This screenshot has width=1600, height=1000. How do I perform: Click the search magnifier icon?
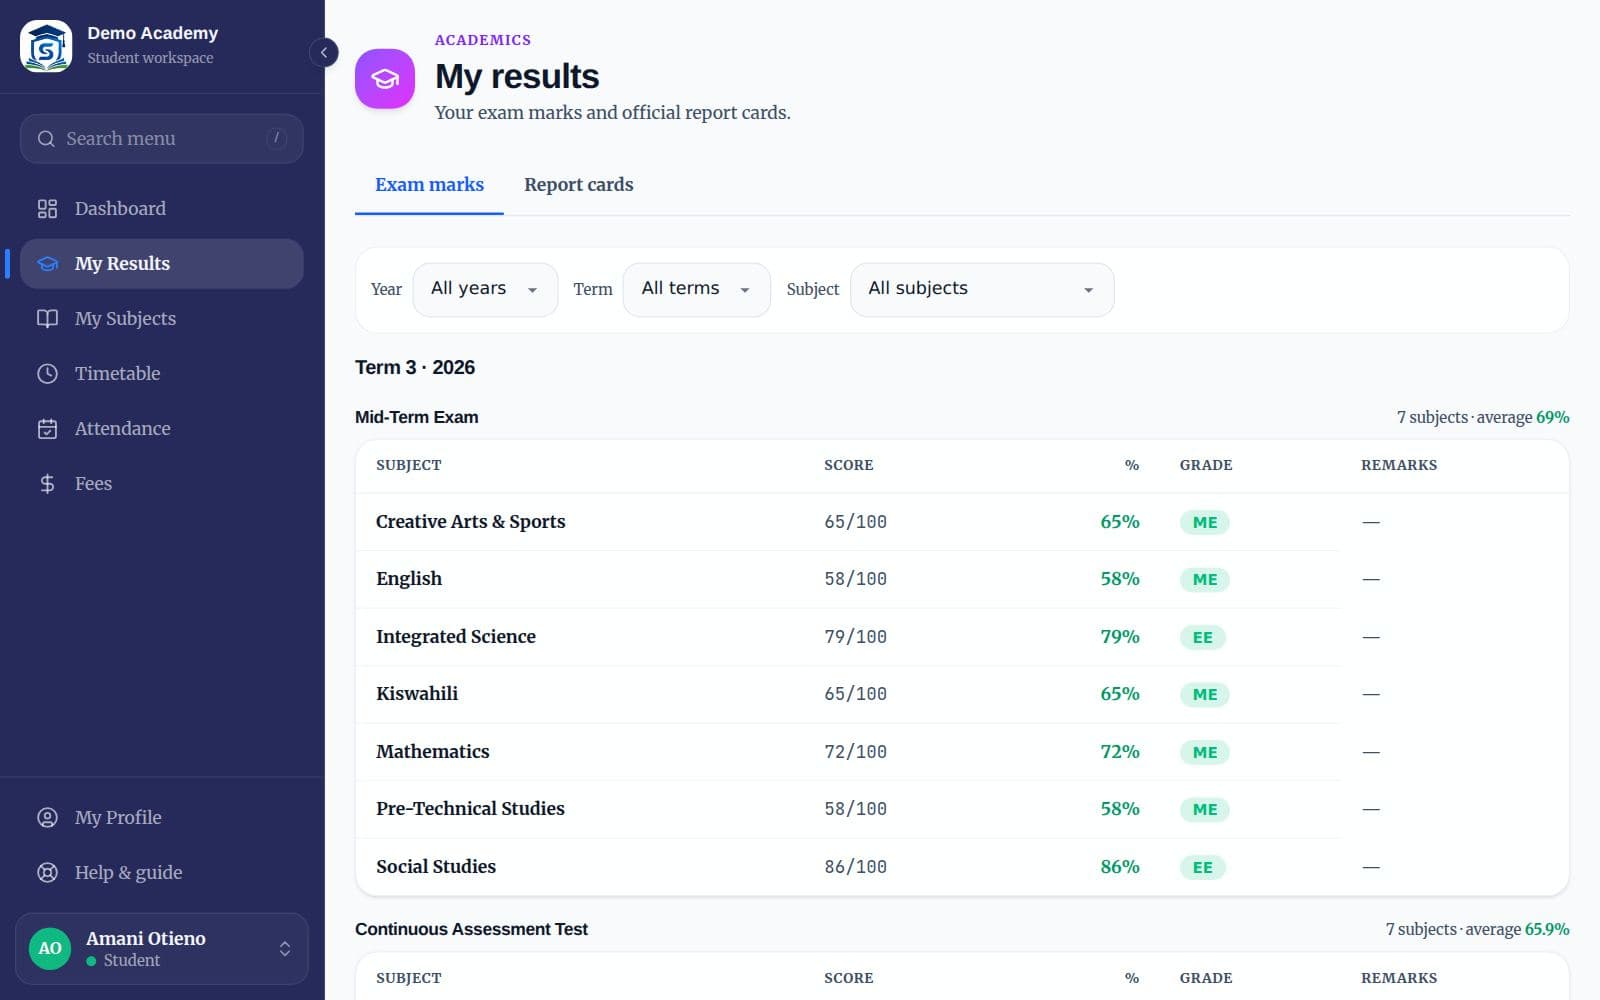click(46, 139)
